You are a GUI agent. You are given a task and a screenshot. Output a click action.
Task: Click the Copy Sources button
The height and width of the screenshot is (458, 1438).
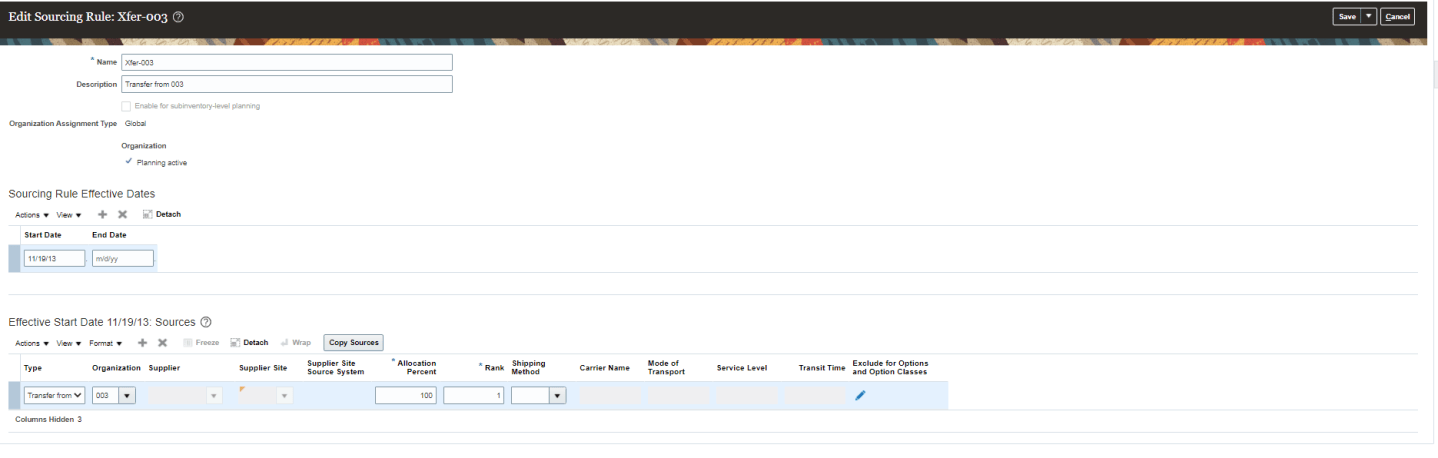[x=354, y=342]
